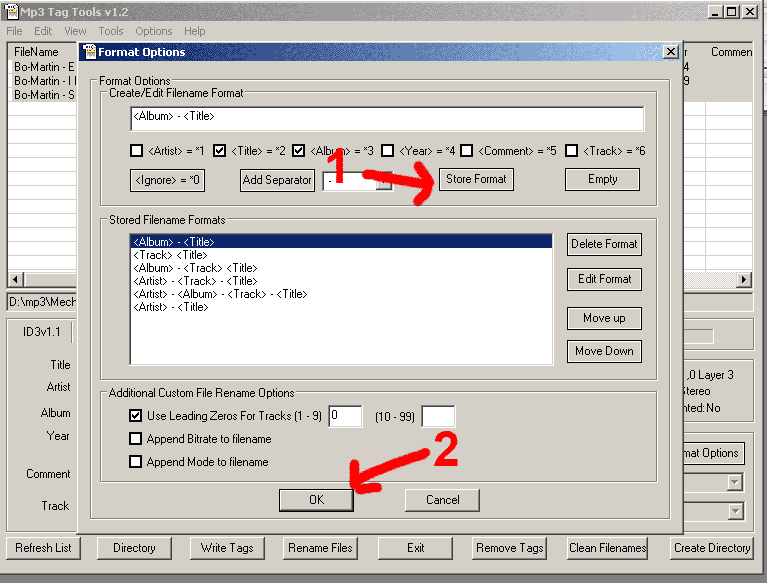Tick the <Track> = *6 checkbox
The height and width of the screenshot is (583, 767).
[571, 151]
